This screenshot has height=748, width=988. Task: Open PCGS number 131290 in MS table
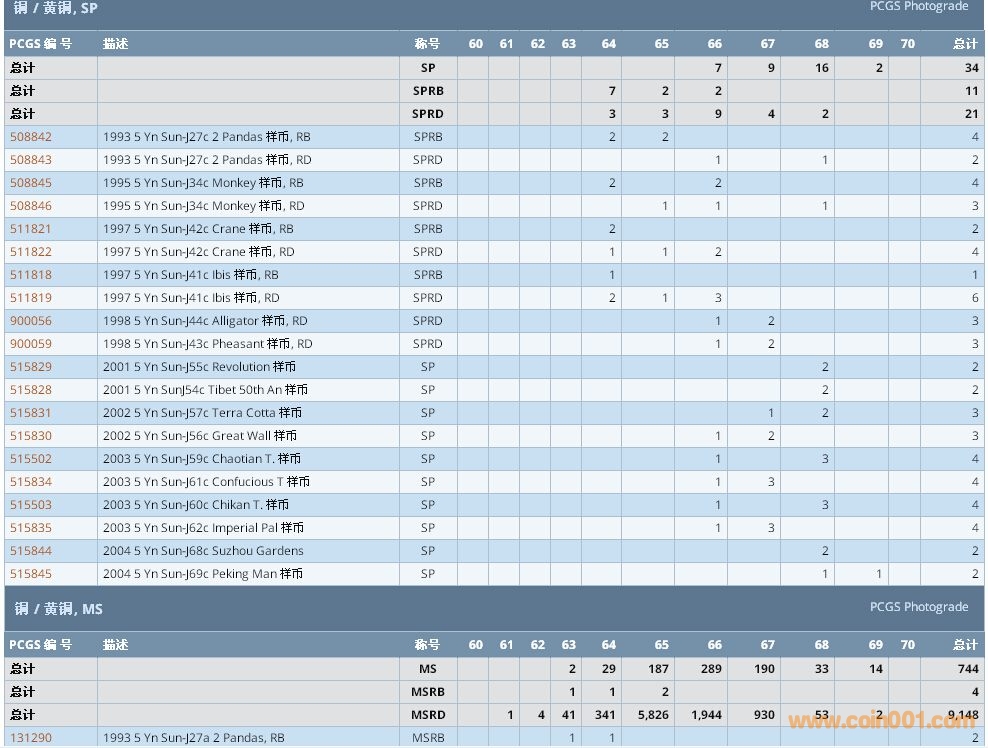31,738
